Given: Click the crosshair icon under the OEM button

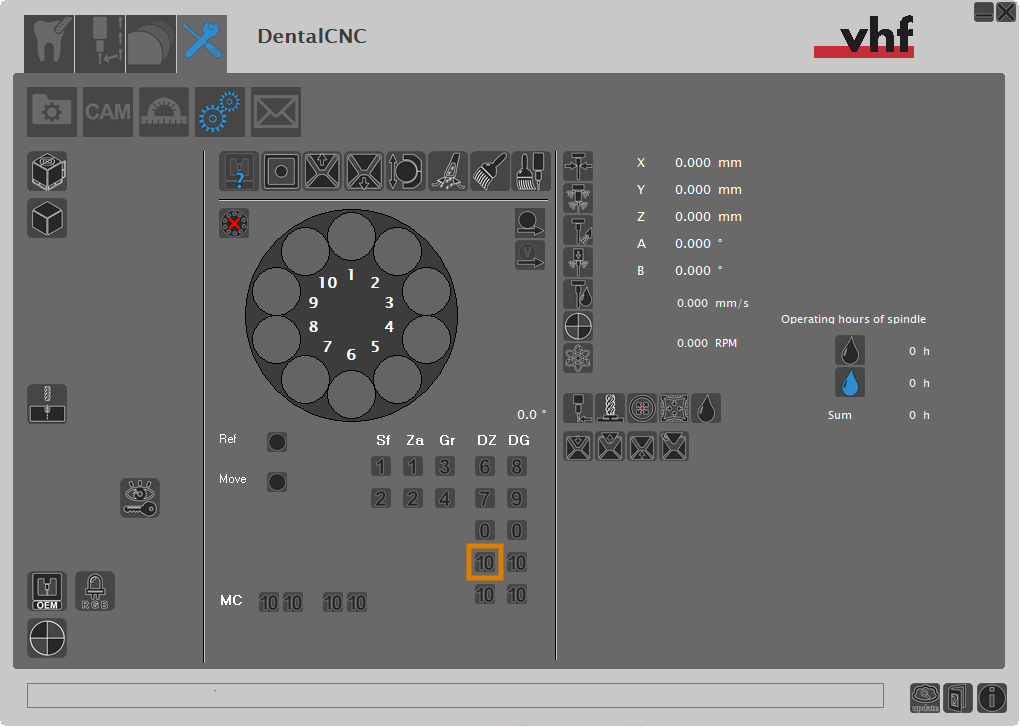Looking at the screenshot, I should pyautogui.click(x=47, y=638).
